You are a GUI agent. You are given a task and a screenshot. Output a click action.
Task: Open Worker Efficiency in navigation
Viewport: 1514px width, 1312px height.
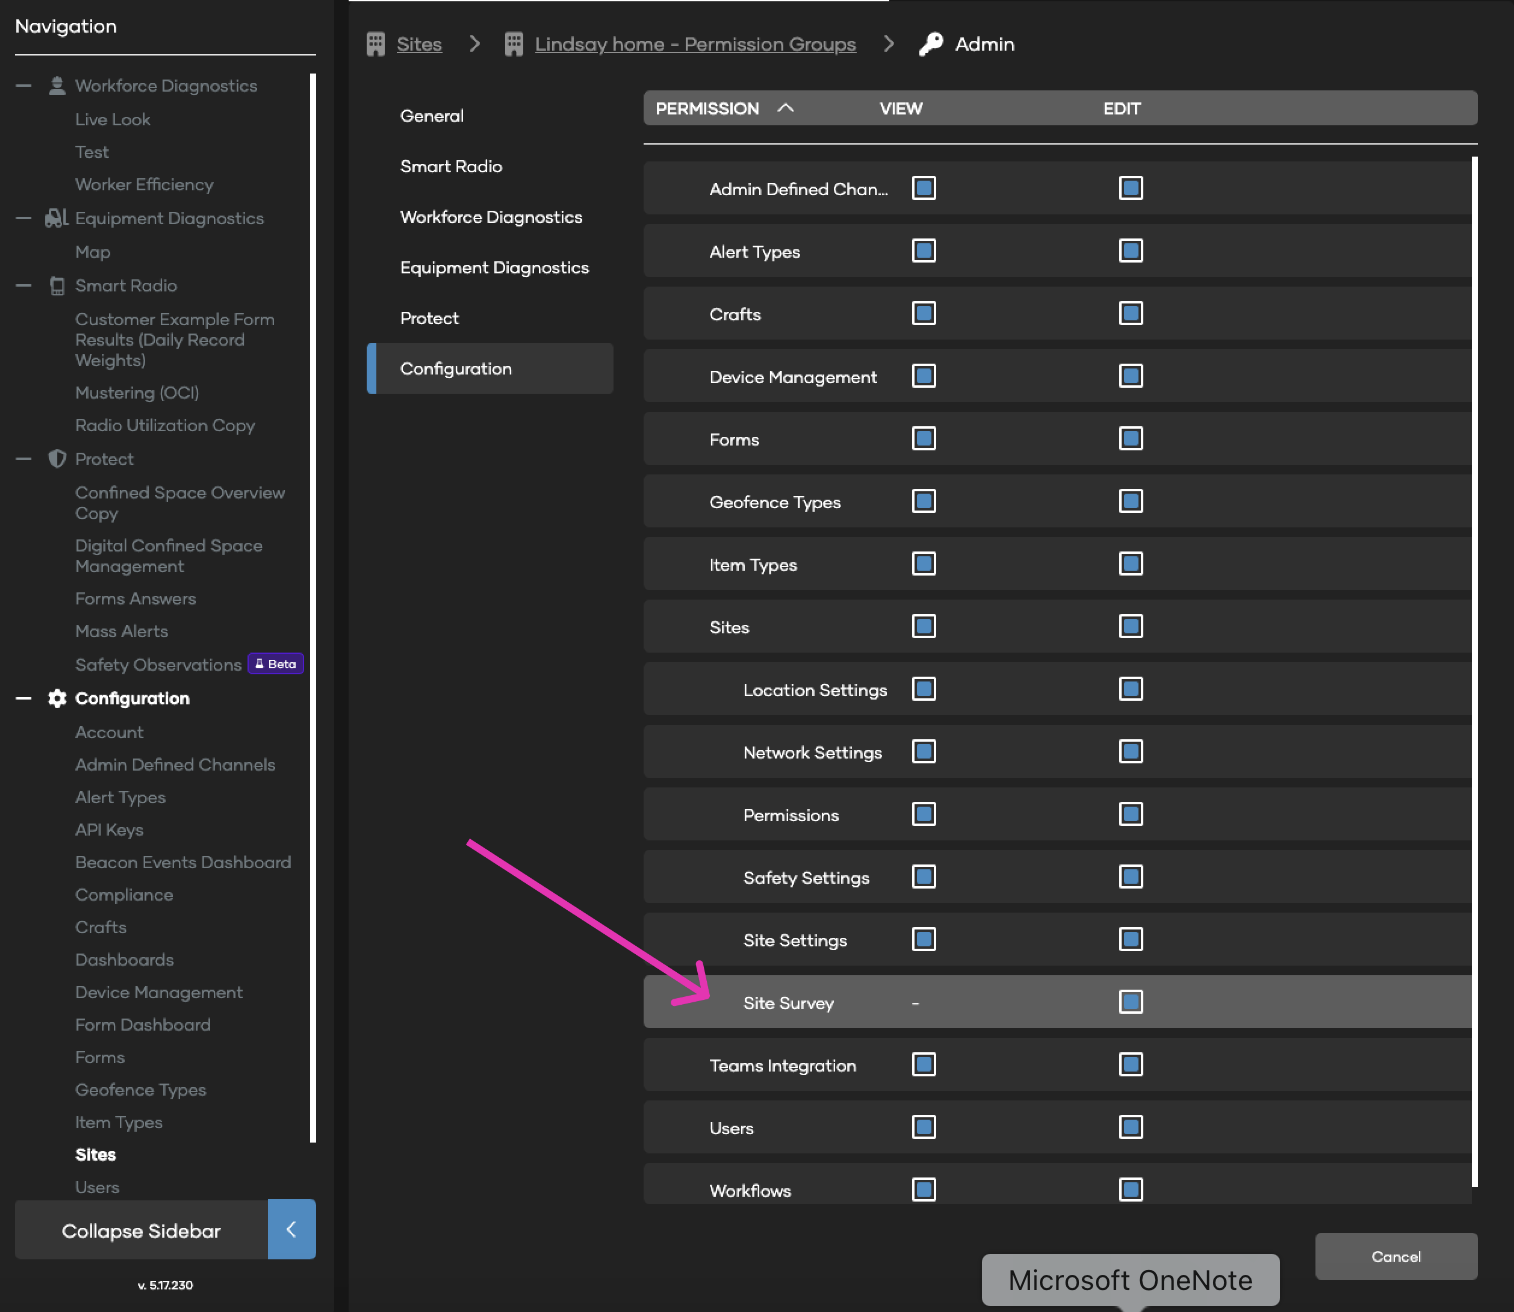144,185
